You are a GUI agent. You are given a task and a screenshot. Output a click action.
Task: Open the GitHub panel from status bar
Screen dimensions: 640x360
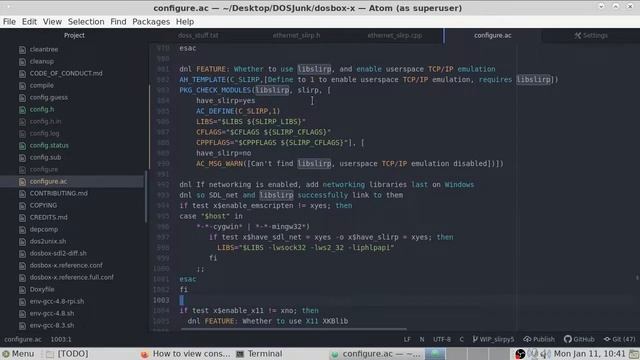pos(579,339)
